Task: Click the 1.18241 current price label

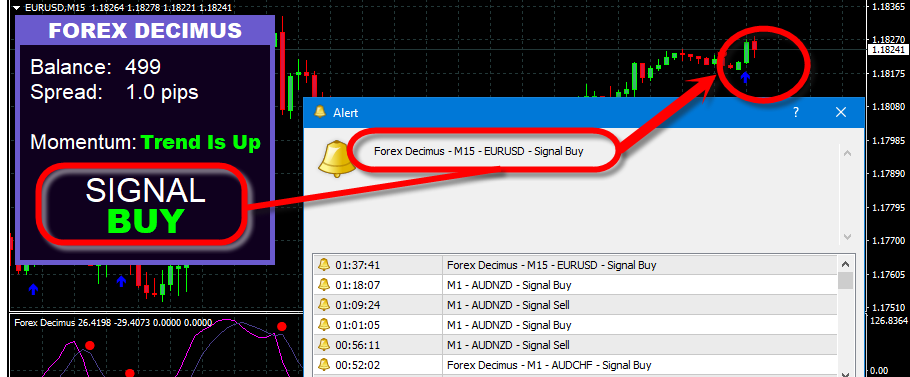Action: click(x=887, y=50)
